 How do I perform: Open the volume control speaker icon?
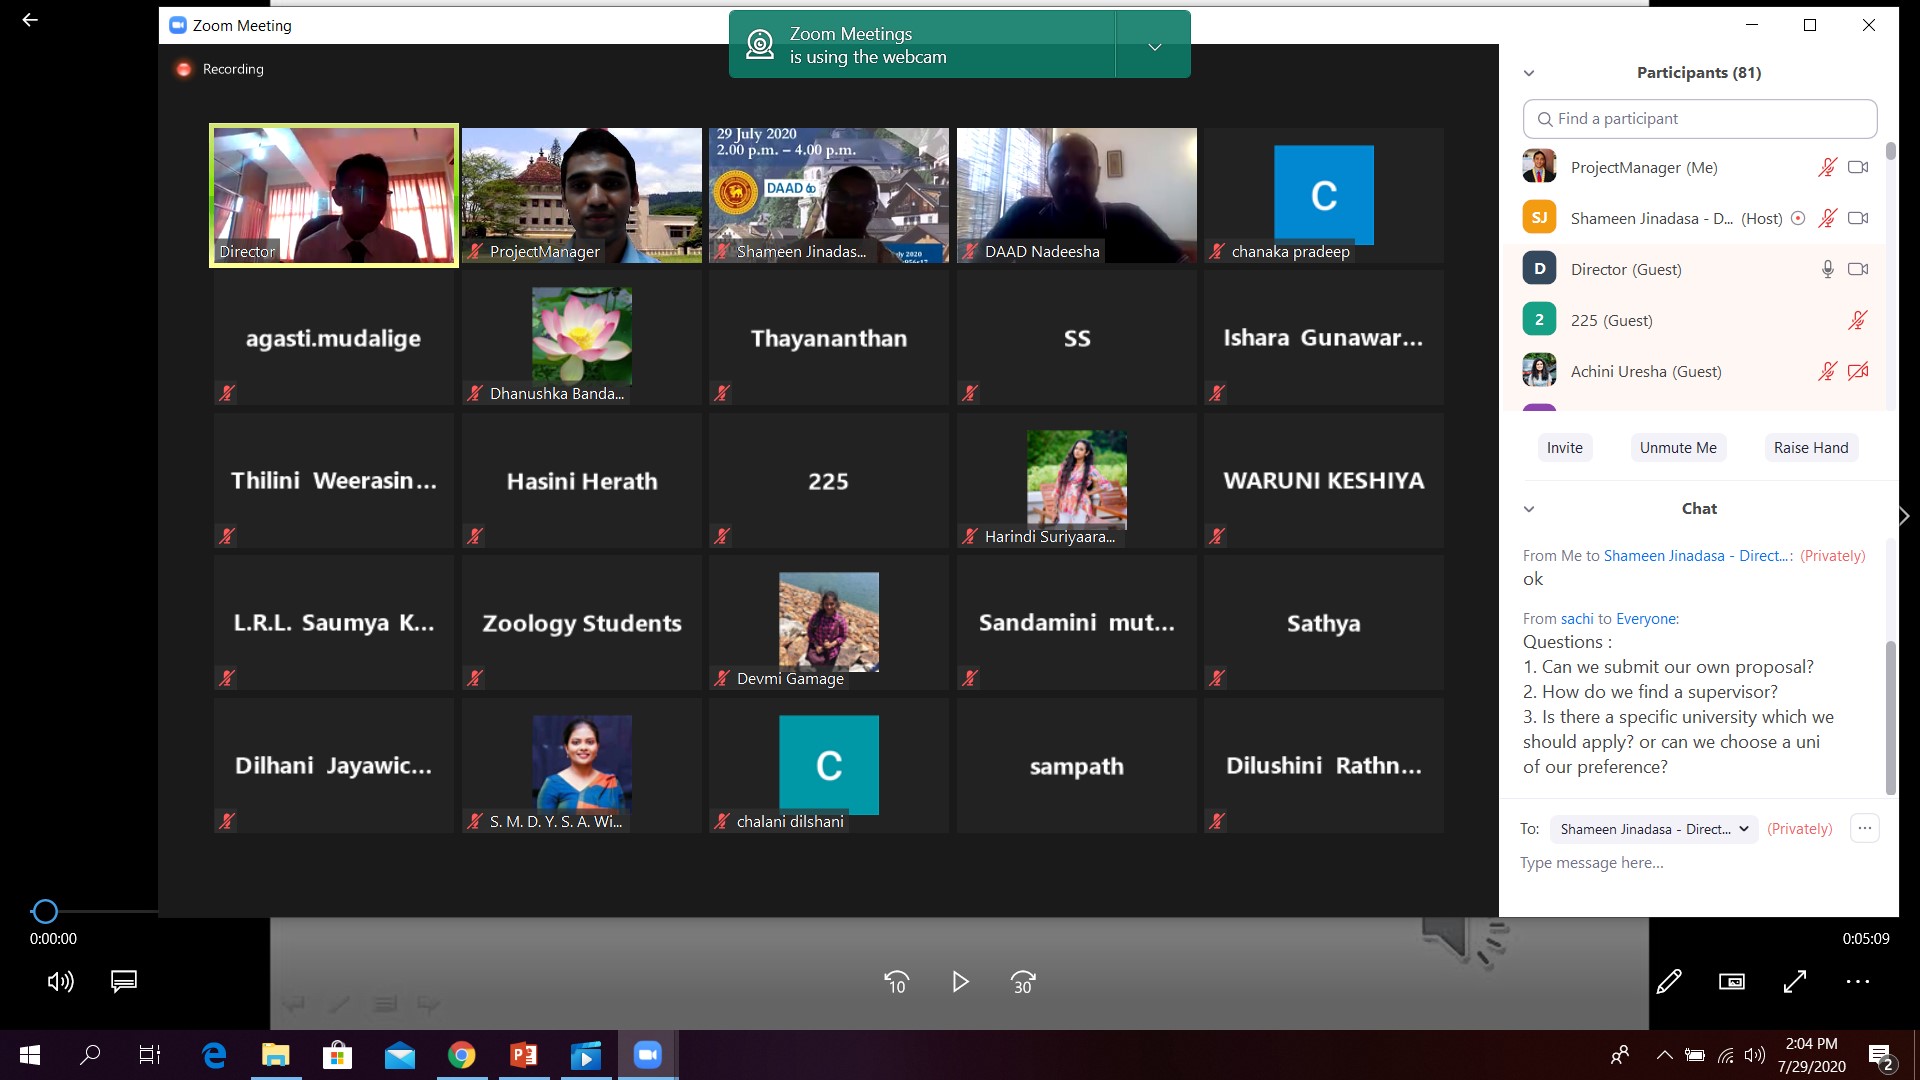click(60, 981)
